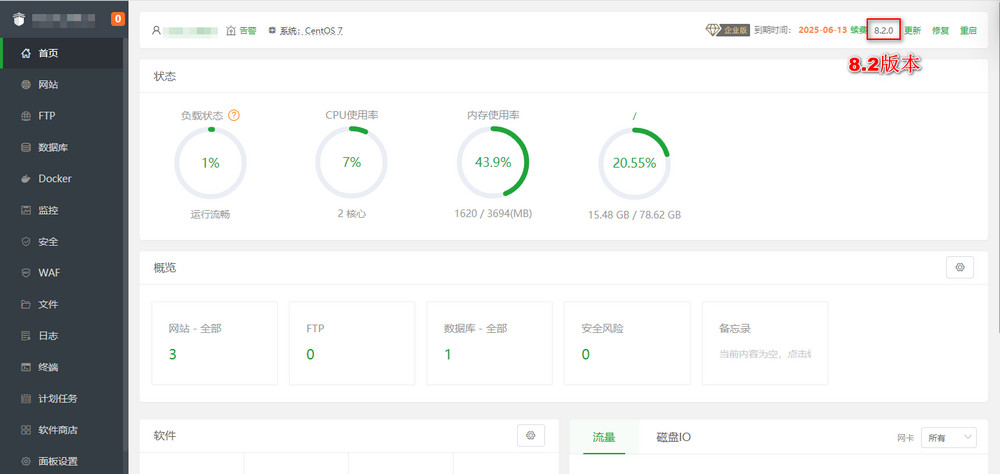Select the 流量 tab

coord(604,437)
